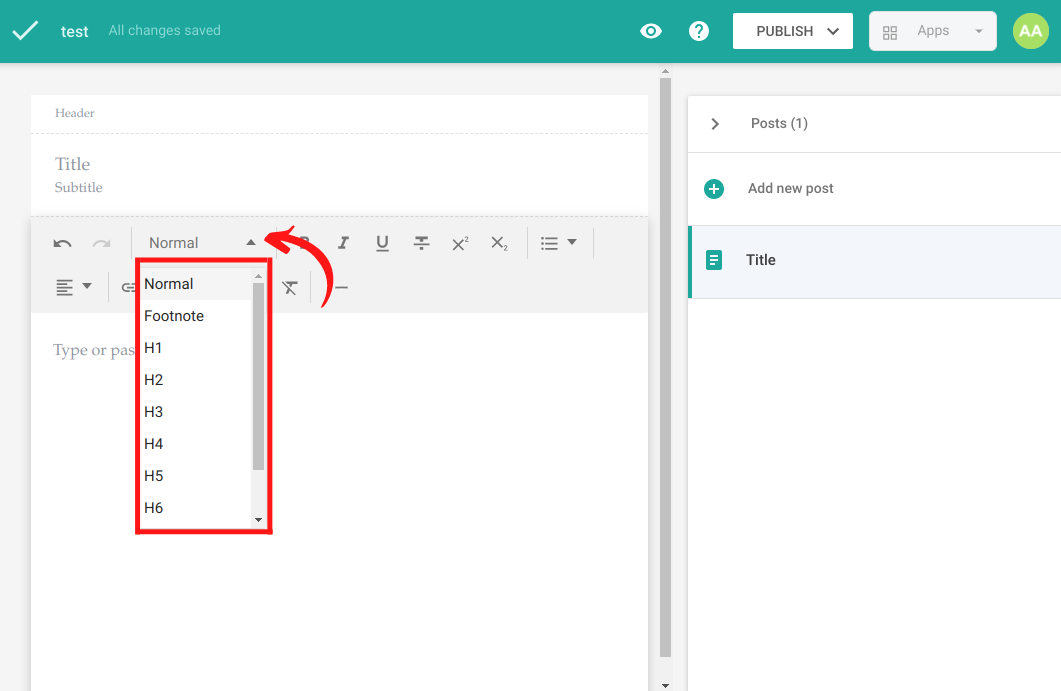Toggle preview with the eye icon
The height and width of the screenshot is (691, 1061).
(x=651, y=31)
